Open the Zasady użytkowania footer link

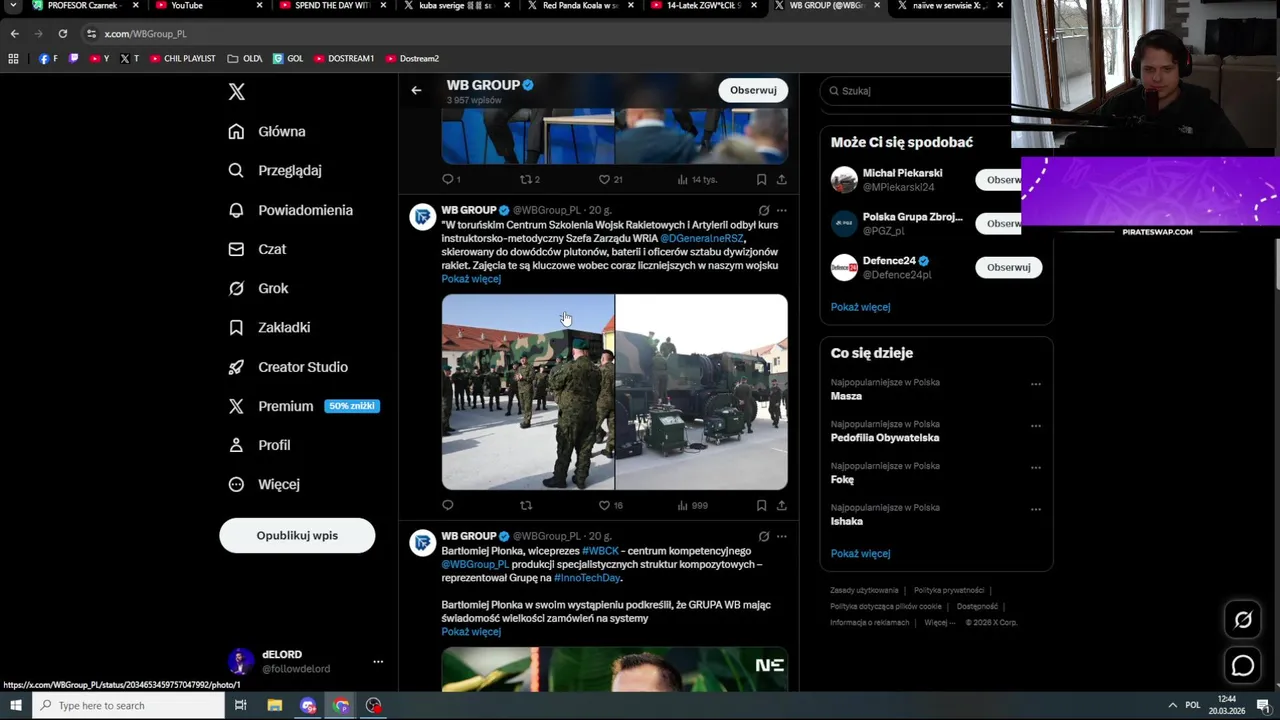pyautogui.click(x=864, y=591)
